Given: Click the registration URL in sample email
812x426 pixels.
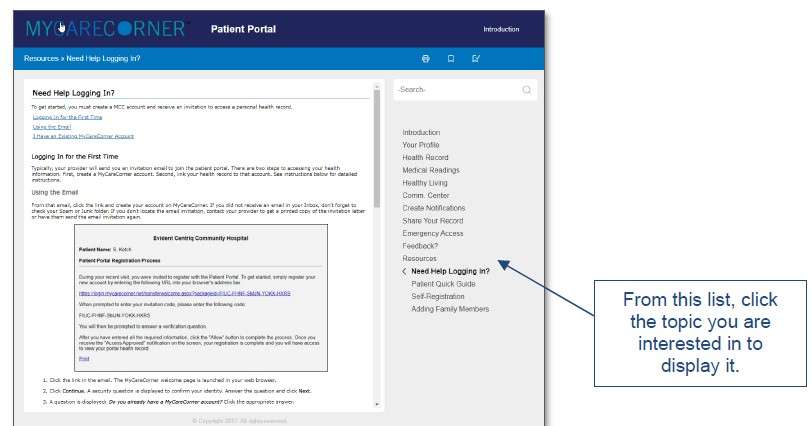Looking at the screenshot, I should (x=184, y=293).
